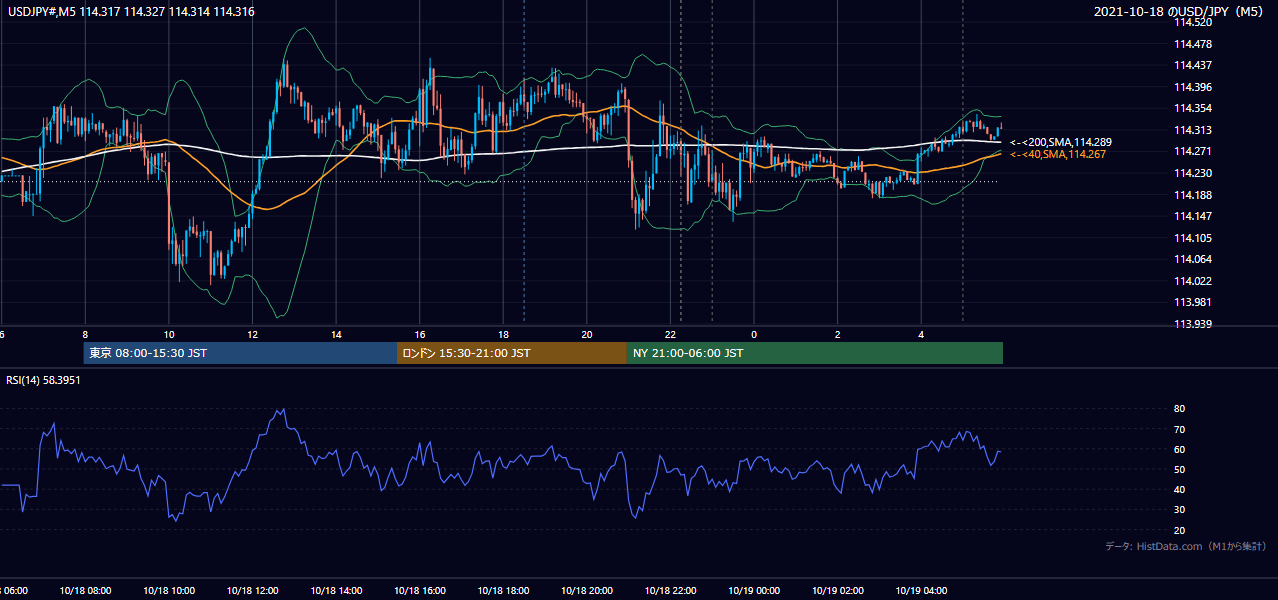
Task: Click the hour 14 tick on chart time axis
Action: [336, 334]
